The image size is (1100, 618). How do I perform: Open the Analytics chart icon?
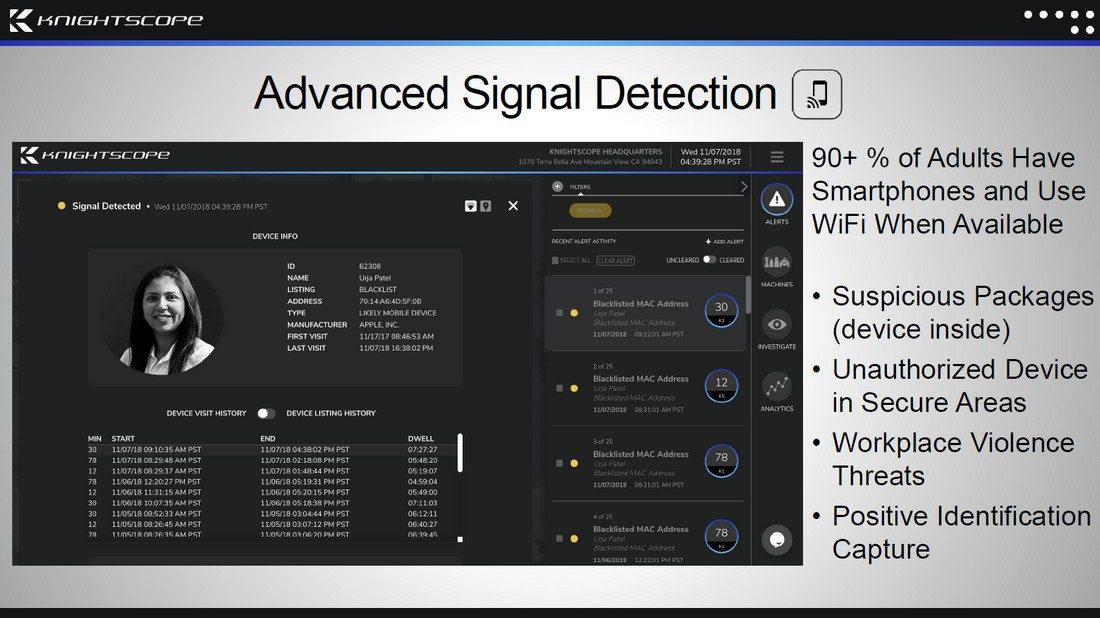(777, 387)
